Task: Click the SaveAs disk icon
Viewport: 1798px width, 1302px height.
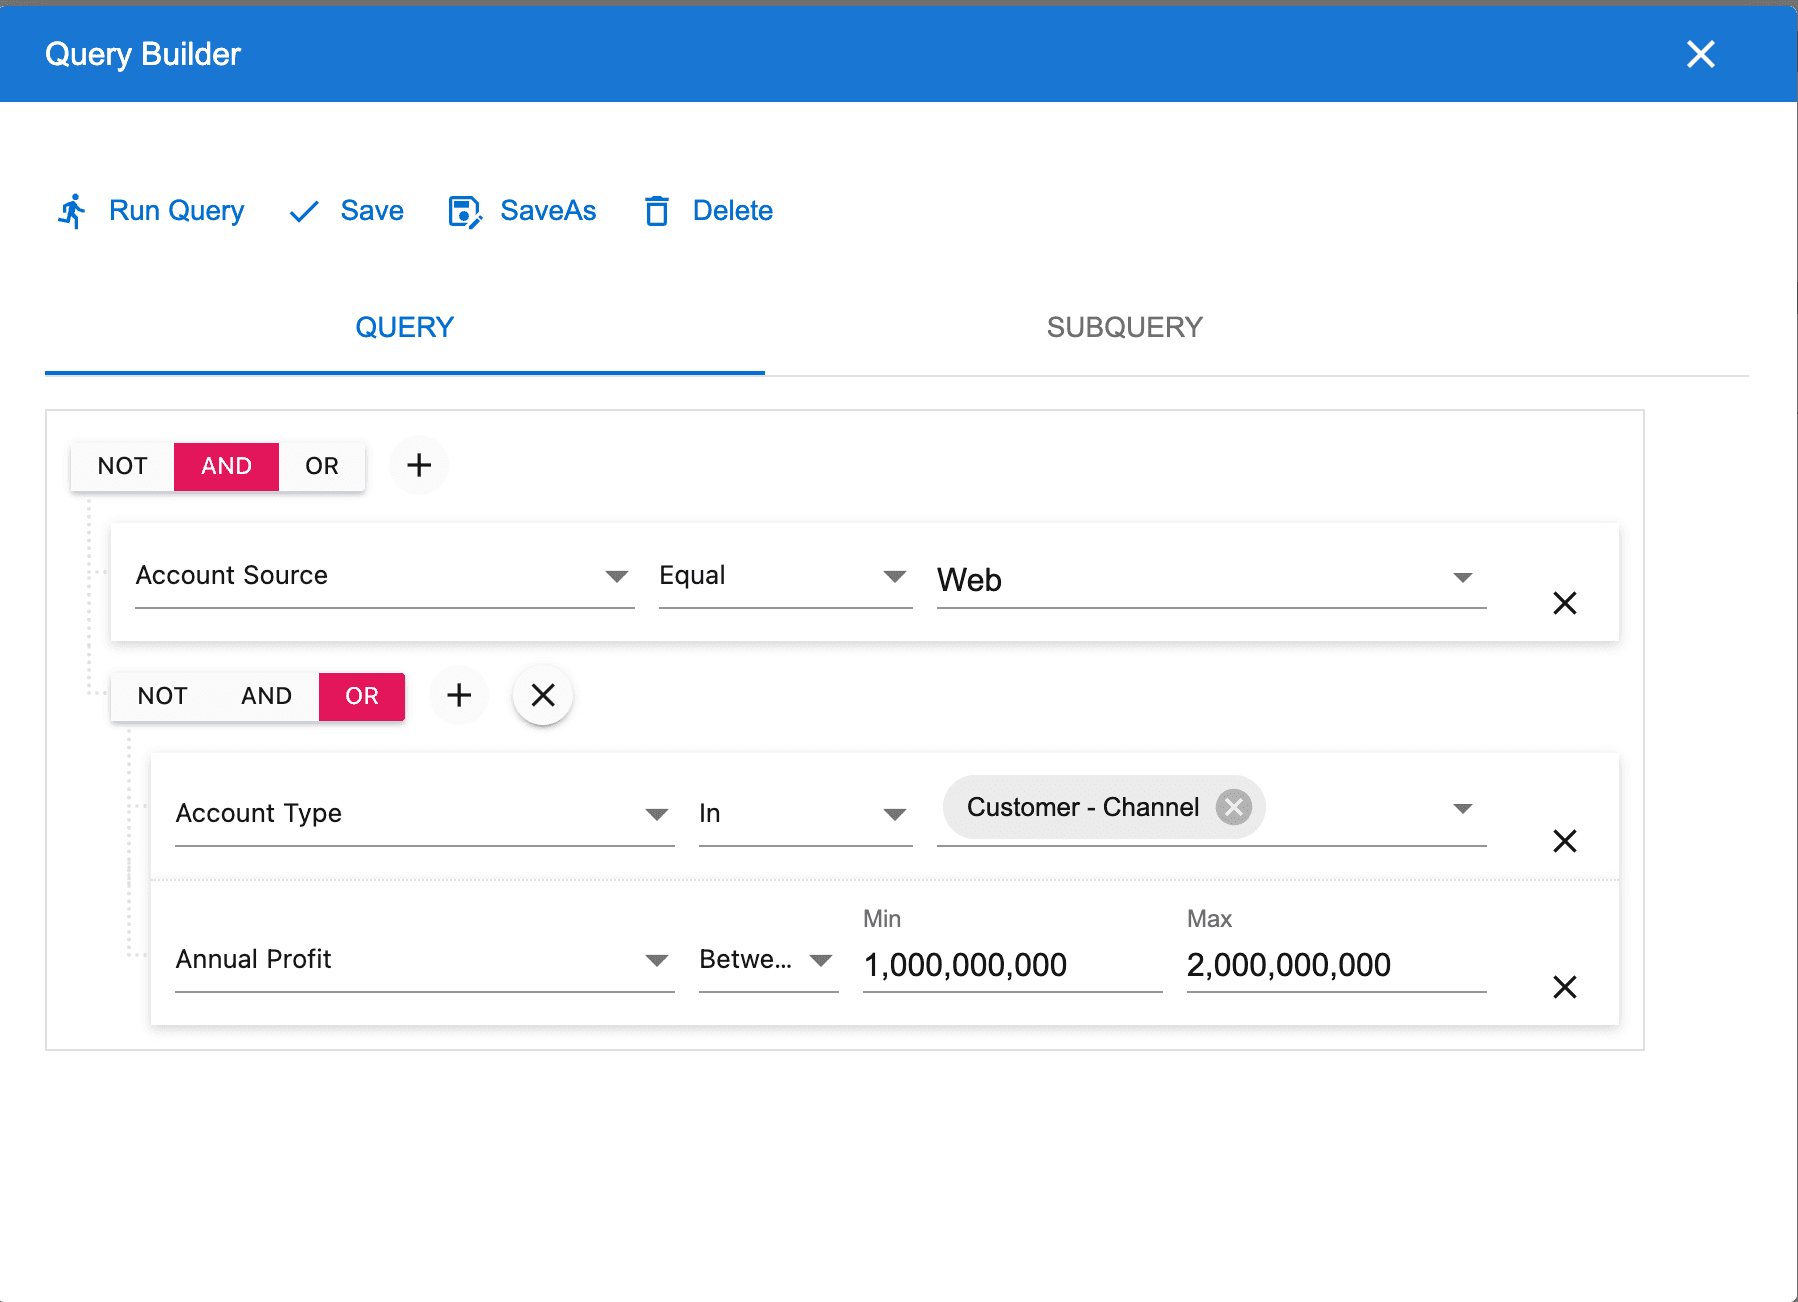Action: pyautogui.click(x=465, y=212)
